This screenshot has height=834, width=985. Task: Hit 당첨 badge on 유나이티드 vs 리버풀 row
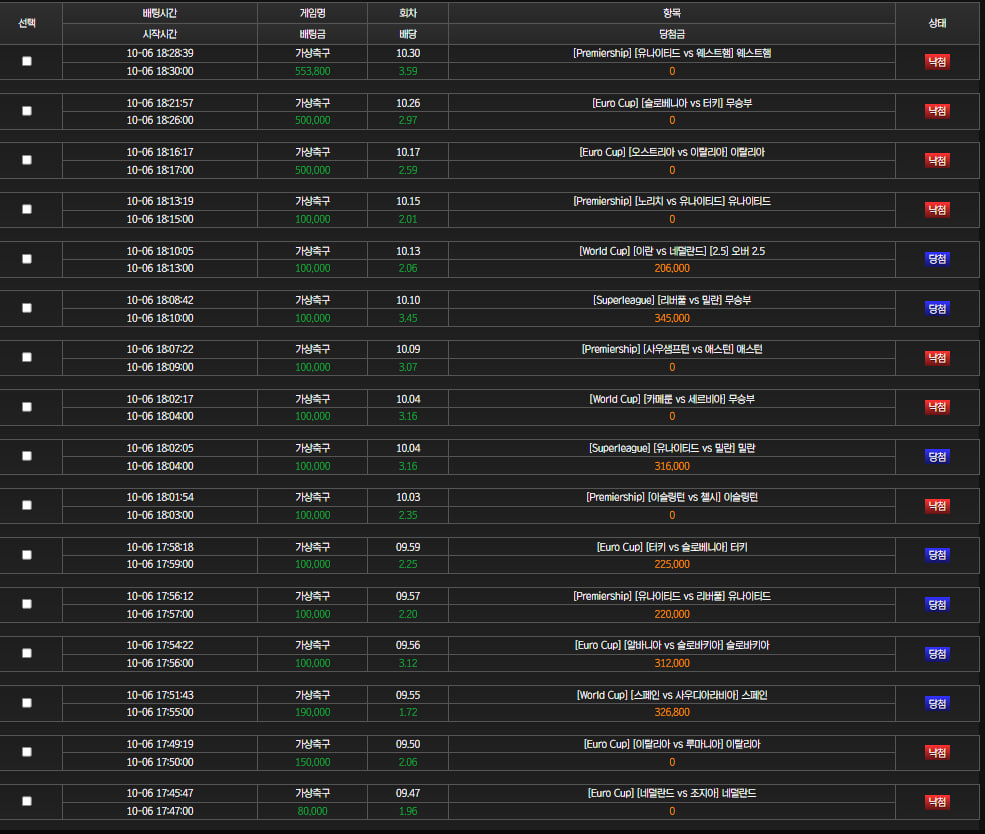[937, 604]
